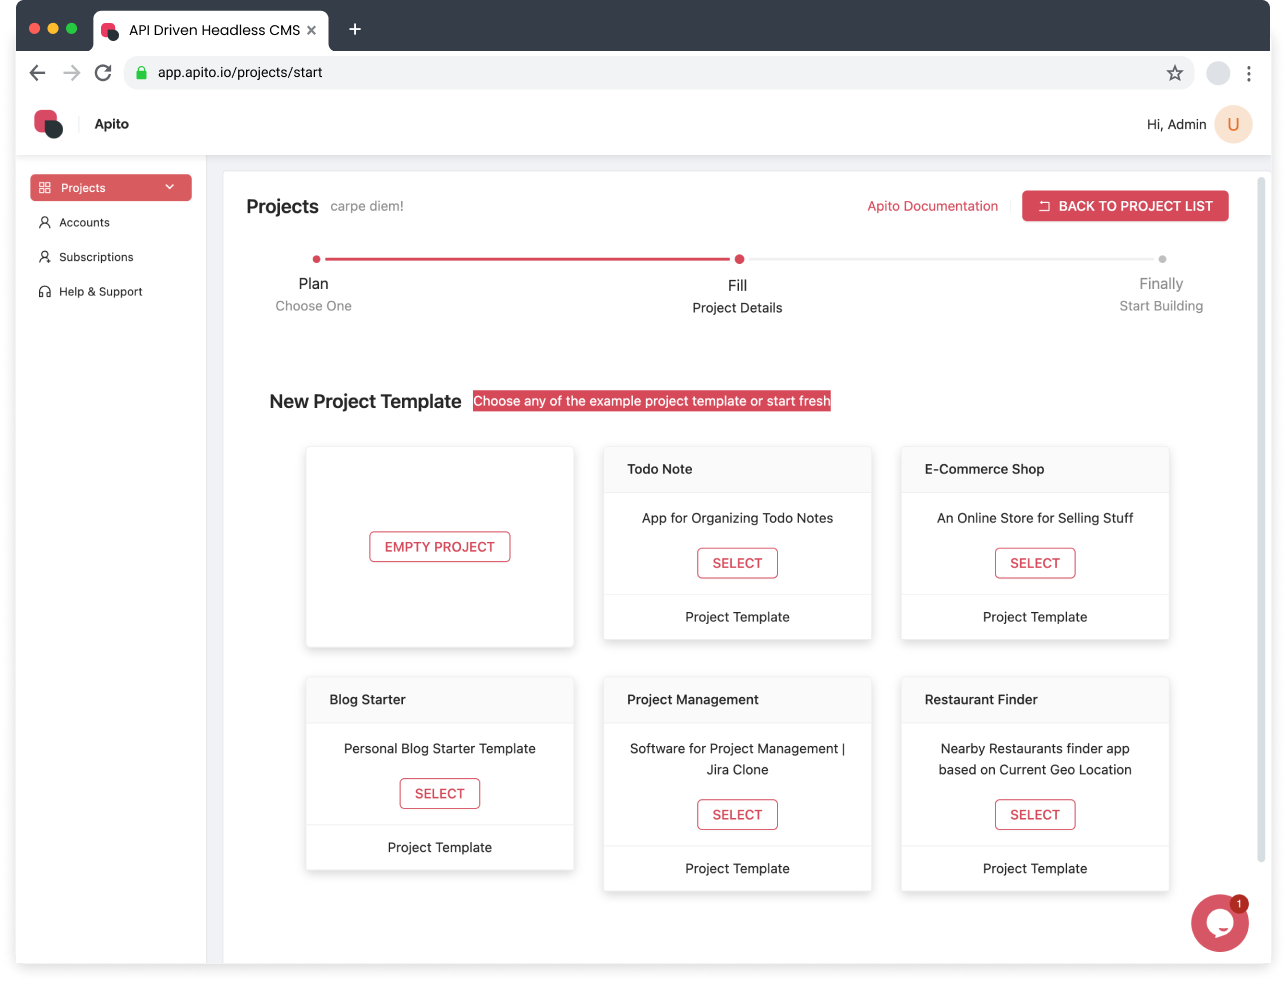Click the Plan step marker
Screen dimensions: 1287x983
[x=317, y=259]
